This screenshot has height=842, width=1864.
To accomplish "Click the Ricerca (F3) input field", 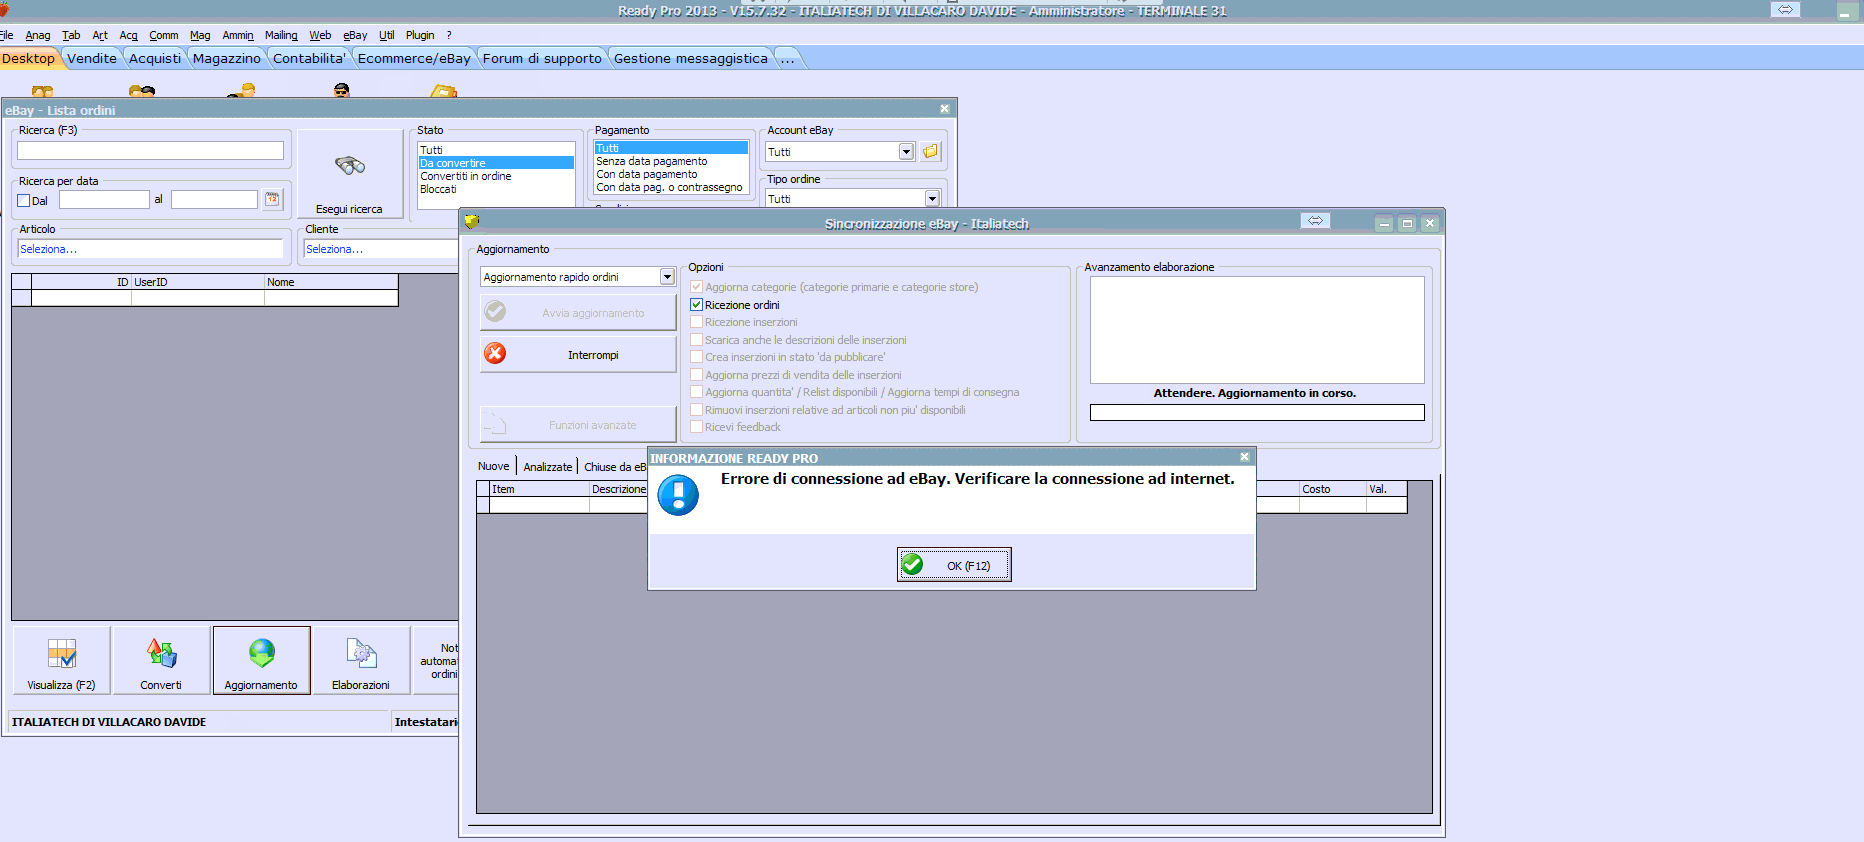I will pyautogui.click(x=151, y=150).
